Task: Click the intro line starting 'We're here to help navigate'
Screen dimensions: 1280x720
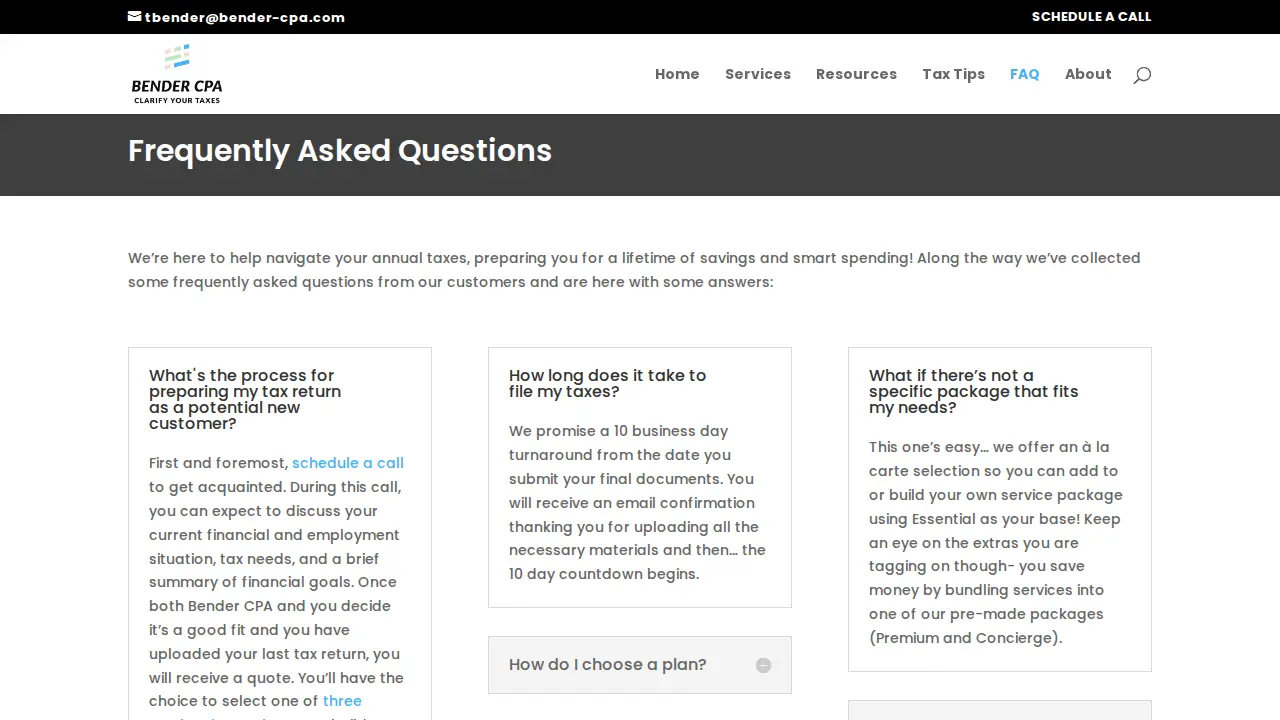Action: point(634,258)
